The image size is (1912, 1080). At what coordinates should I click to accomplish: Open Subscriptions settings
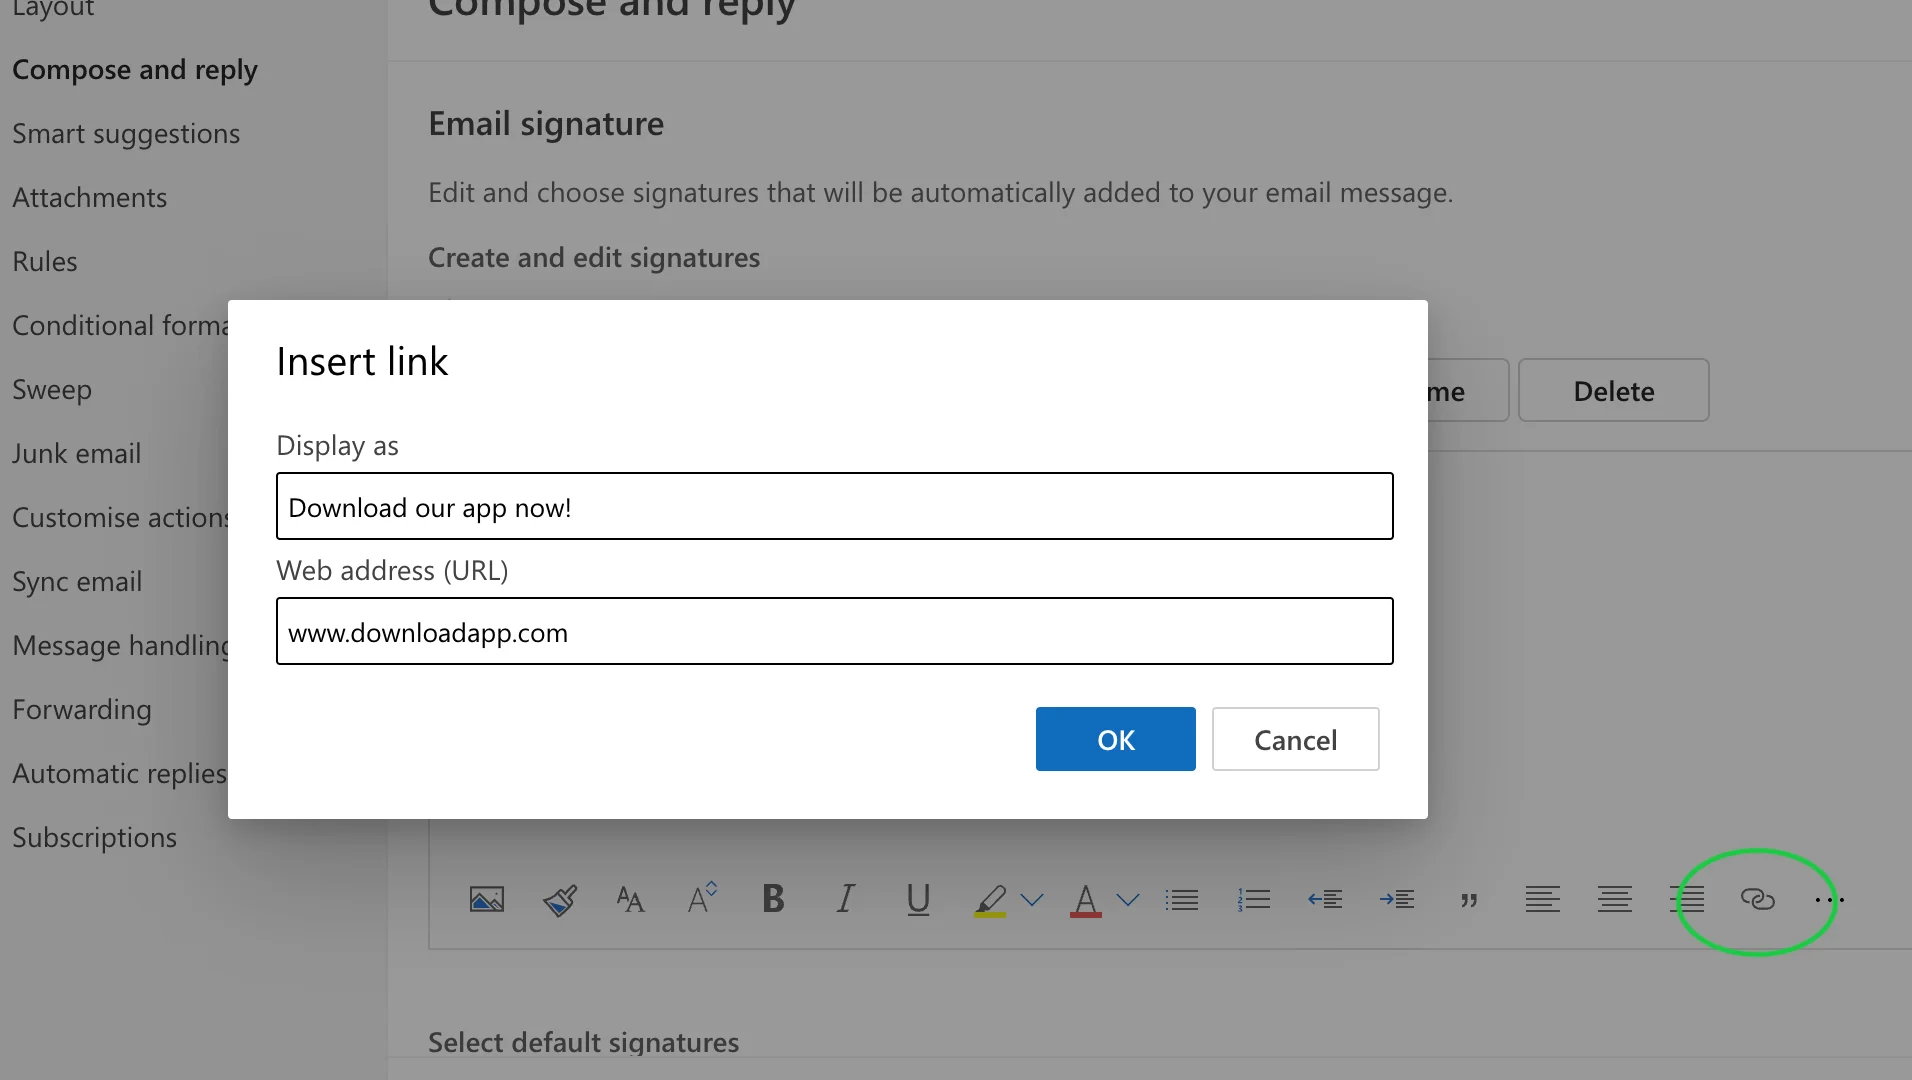click(95, 838)
